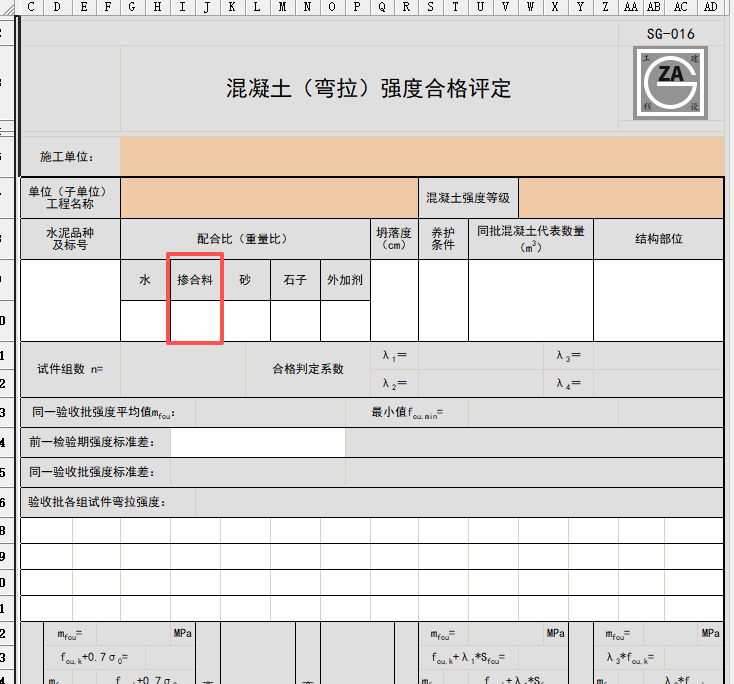Select column header AA
This screenshot has width=734, height=684.
(631, 7)
